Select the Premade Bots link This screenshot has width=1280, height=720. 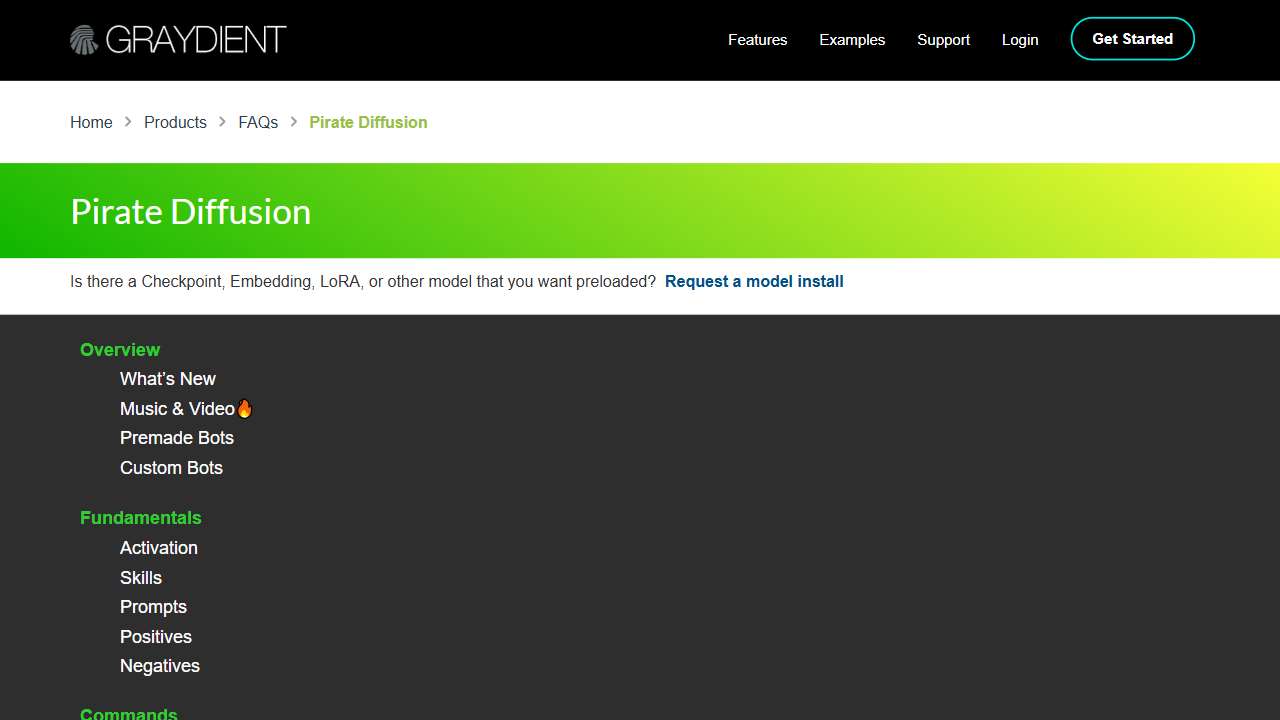pyautogui.click(x=177, y=438)
